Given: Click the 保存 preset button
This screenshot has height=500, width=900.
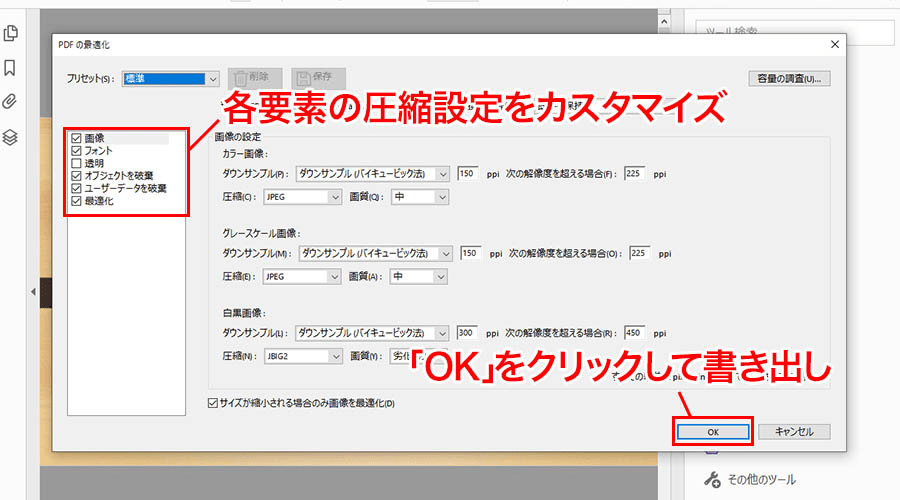Looking at the screenshot, I should (x=319, y=77).
